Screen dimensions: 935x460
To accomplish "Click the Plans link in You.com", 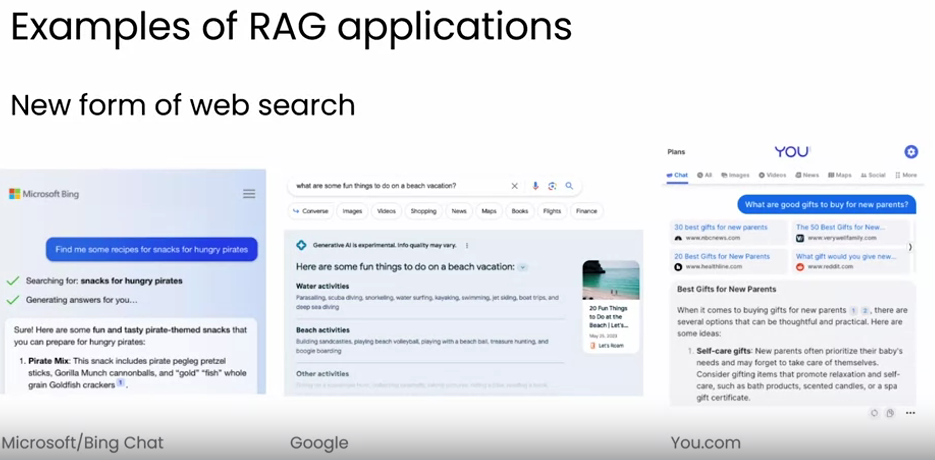I will click(676, 152).
